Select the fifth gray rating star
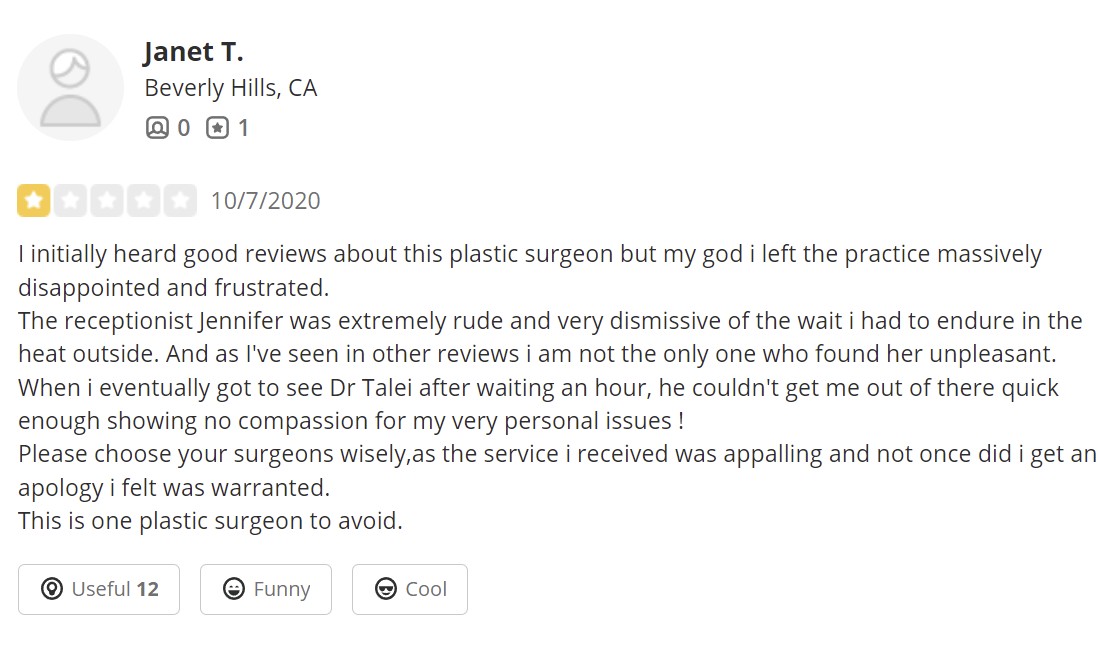 click(x=180, y=200)
